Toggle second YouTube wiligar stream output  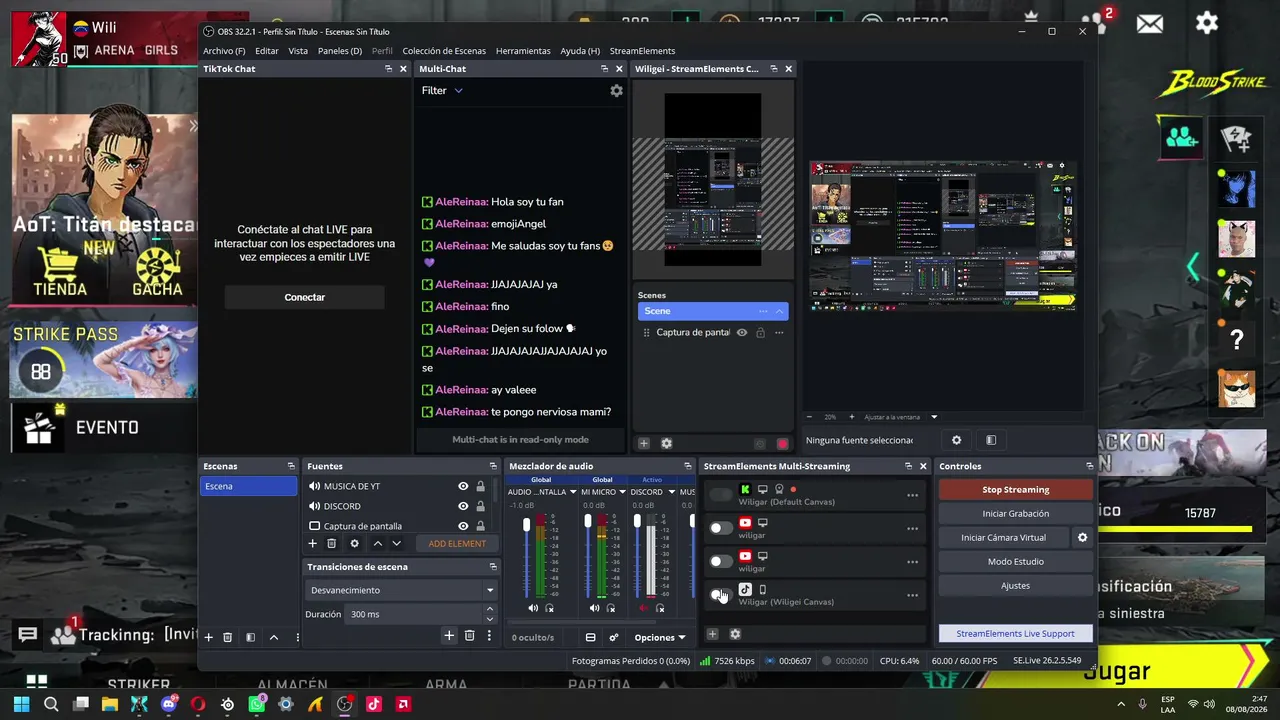[720, 561]
